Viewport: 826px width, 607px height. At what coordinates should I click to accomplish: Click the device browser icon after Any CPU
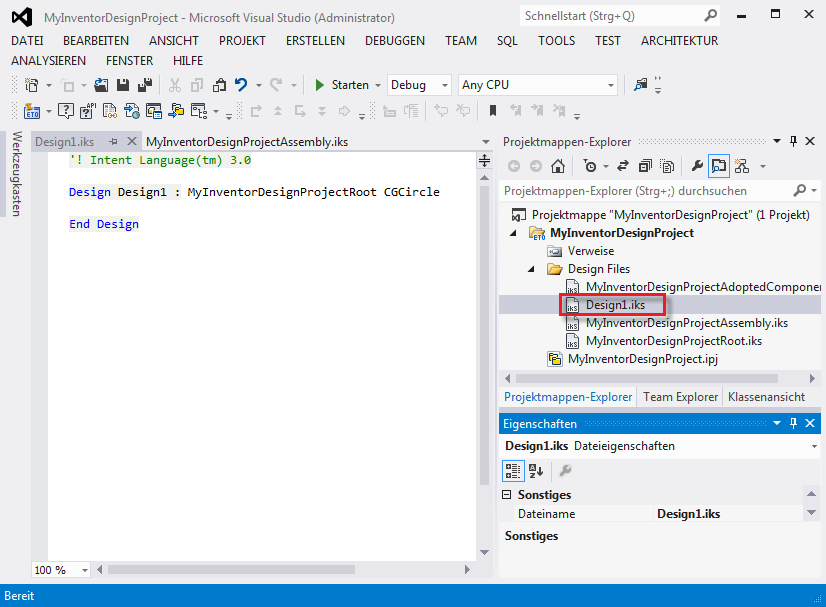[x=640, y=85]
